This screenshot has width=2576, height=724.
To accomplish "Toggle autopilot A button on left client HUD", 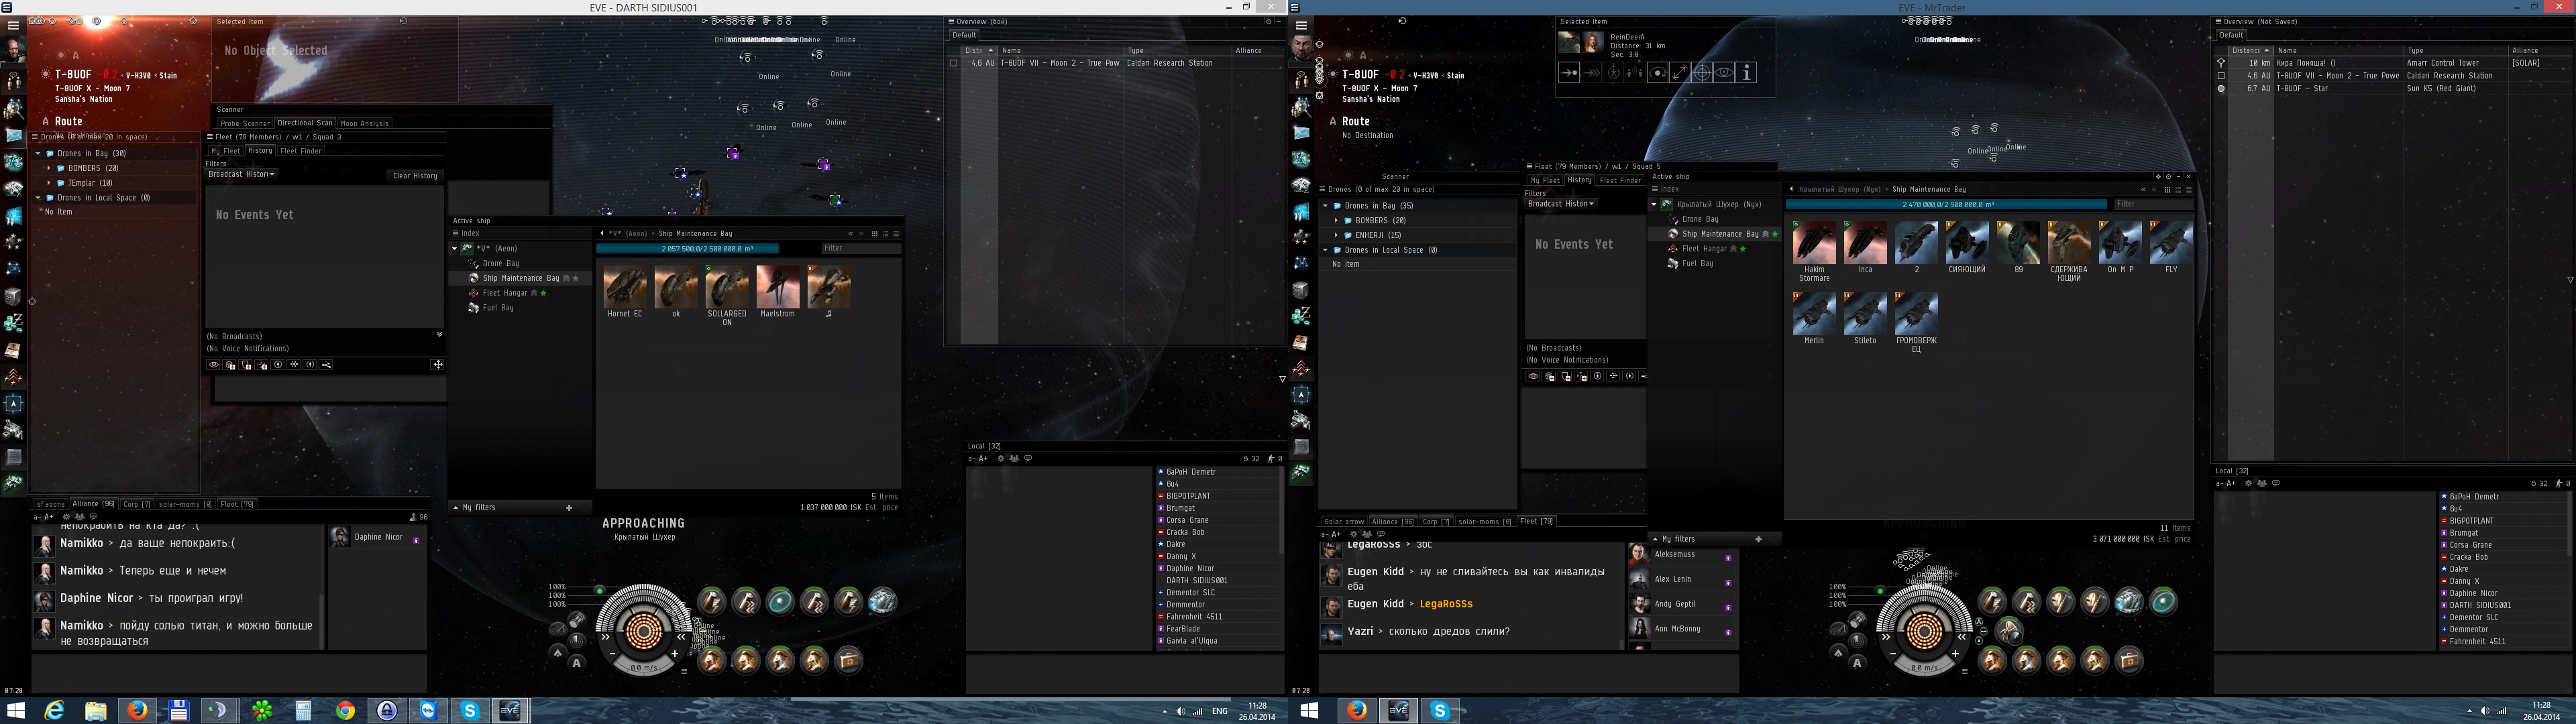I will point(577,662).
